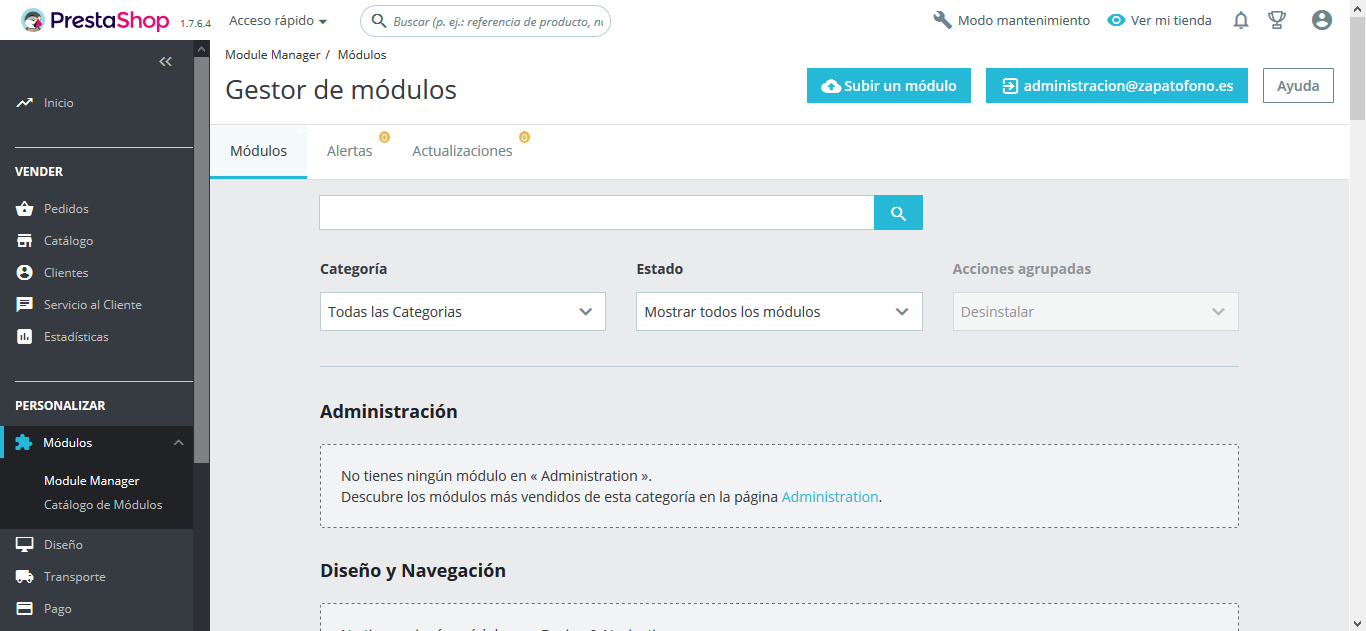Image resolution: width=1366 pixels, height=631 pixels.
Task: Follow the Administration link in empty message
Action: pos(830,497)
